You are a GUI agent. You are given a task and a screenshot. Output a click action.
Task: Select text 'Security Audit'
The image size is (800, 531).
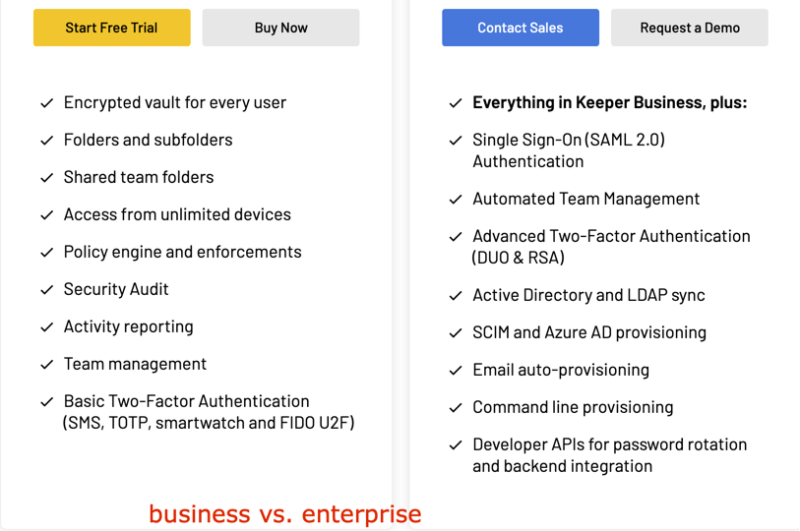click(x=116, y=289)
